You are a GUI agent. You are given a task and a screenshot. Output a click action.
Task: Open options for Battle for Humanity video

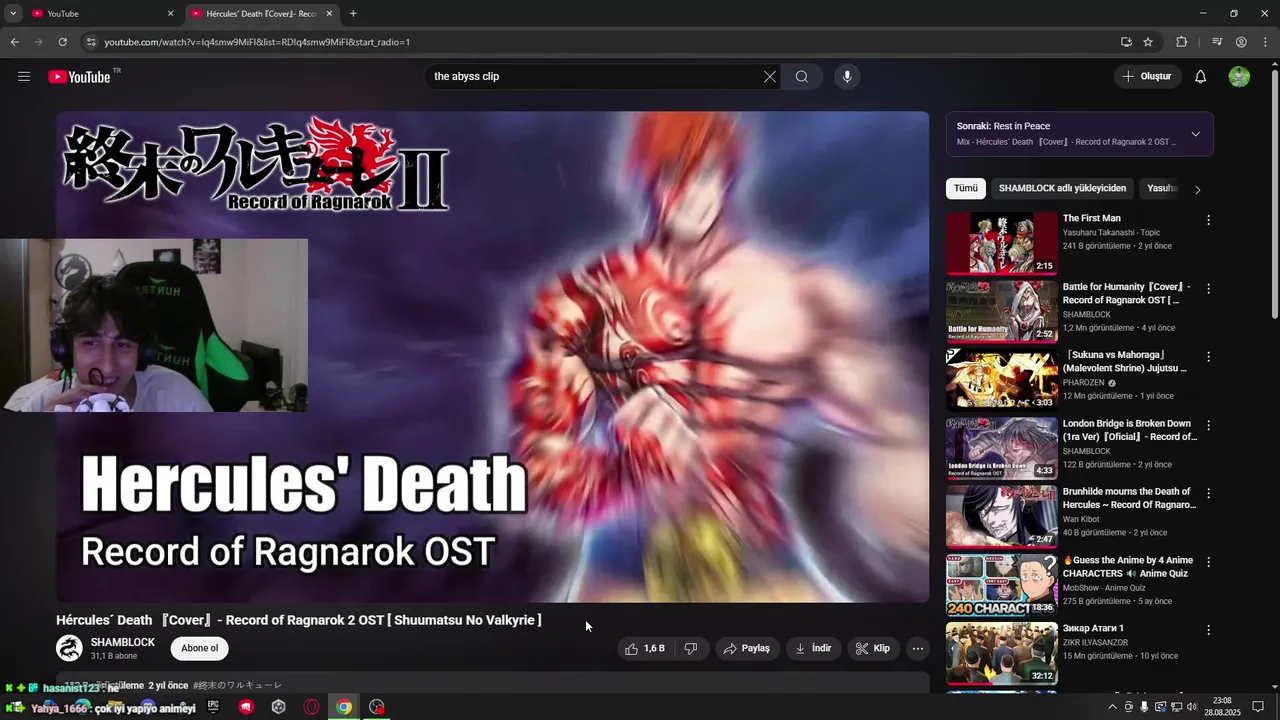1208,289
